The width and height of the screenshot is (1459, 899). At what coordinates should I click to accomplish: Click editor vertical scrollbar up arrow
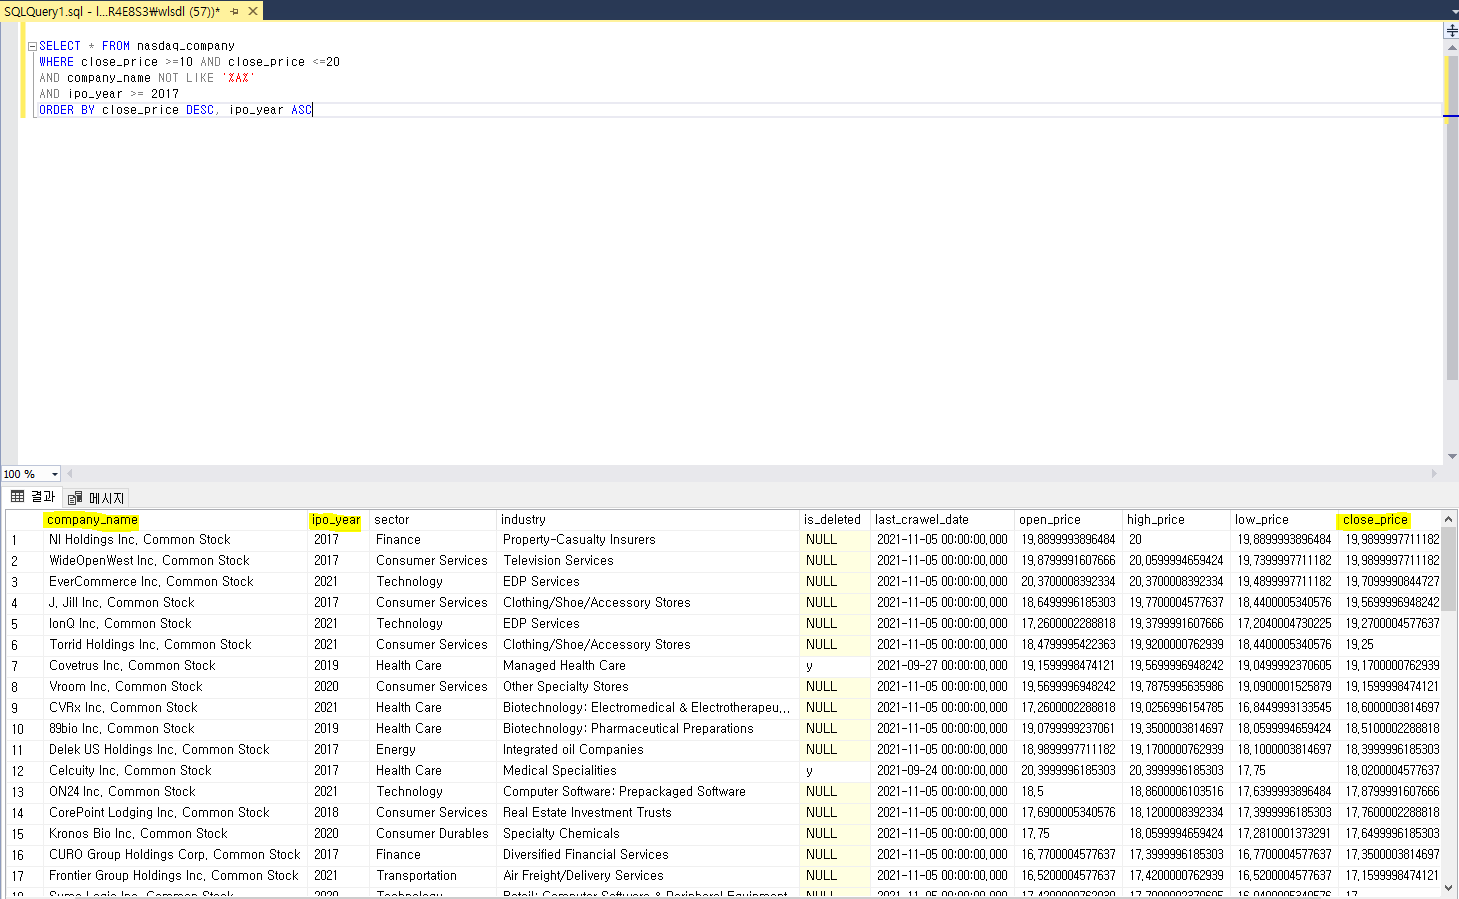tap(1452, 49)
